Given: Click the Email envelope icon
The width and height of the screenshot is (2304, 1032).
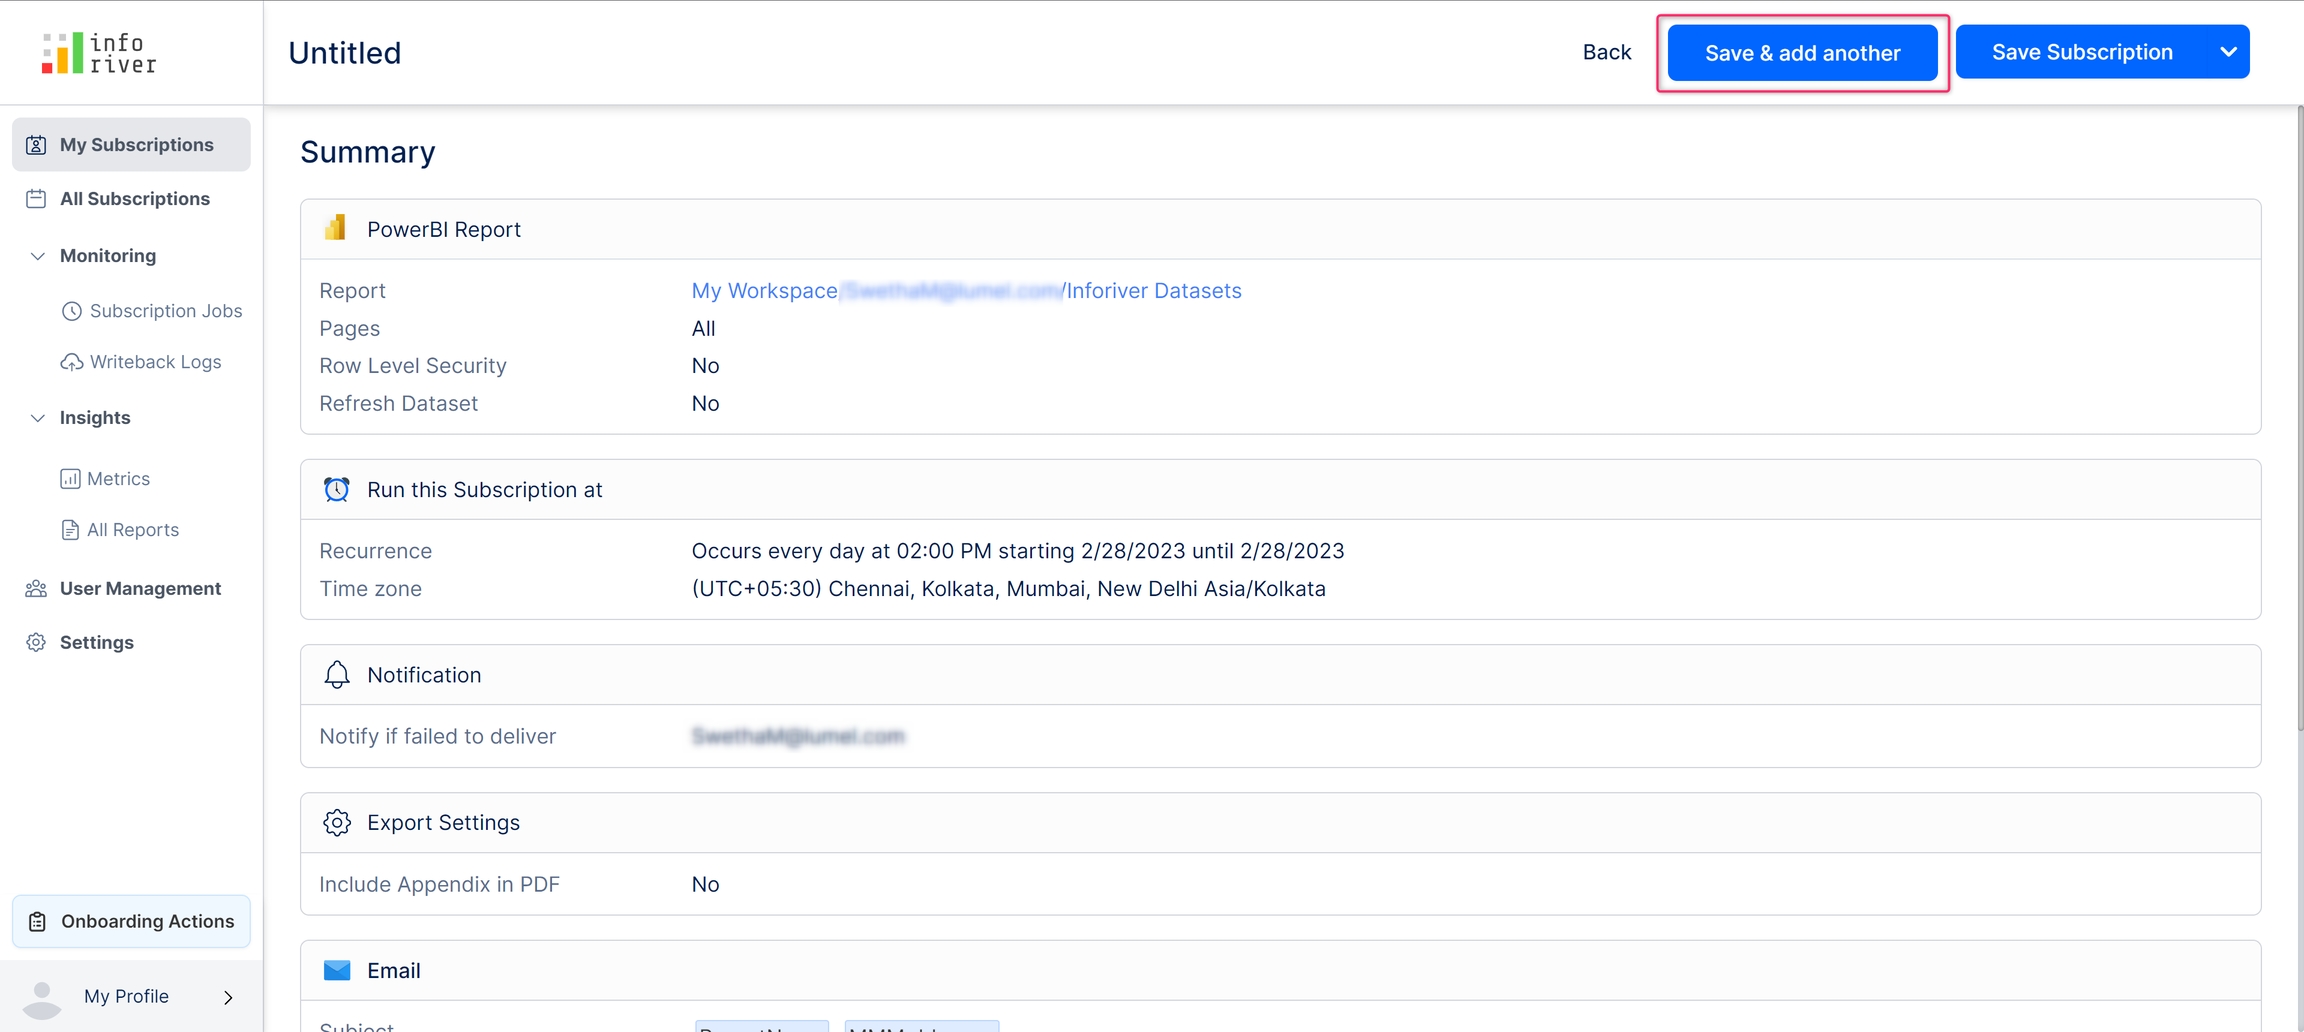Looking at the screenshot, I should [x=337, y=970].
